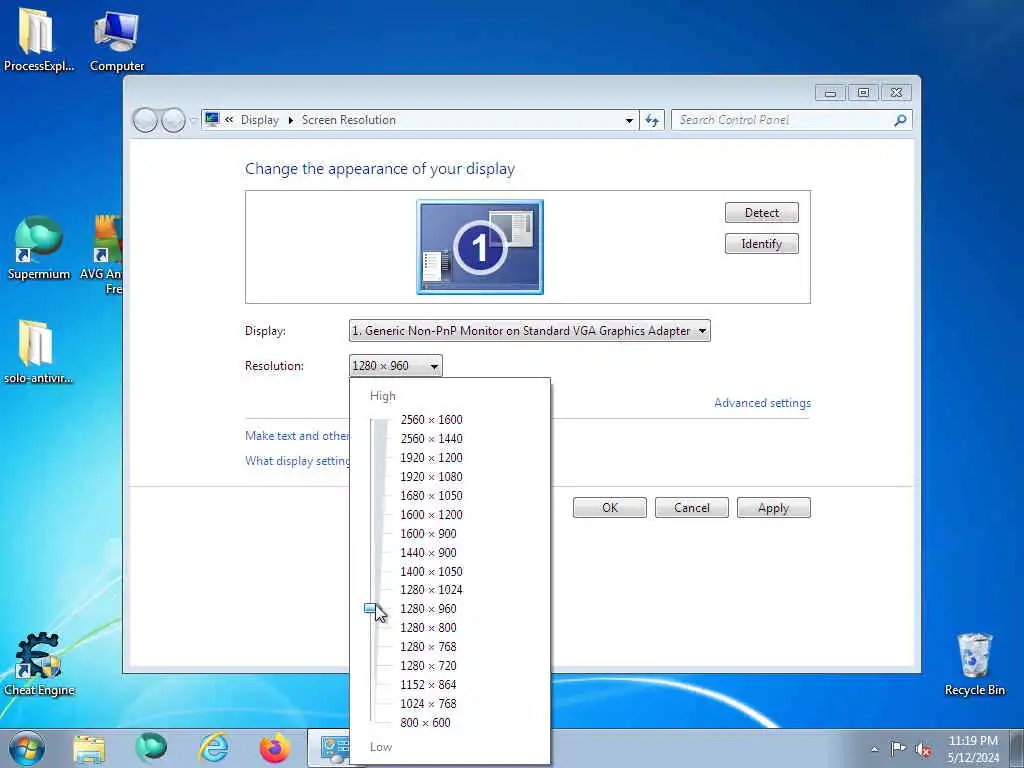Collapse the Resolution dropdown
Screen dimensions: 1024x768
(395, 366)
